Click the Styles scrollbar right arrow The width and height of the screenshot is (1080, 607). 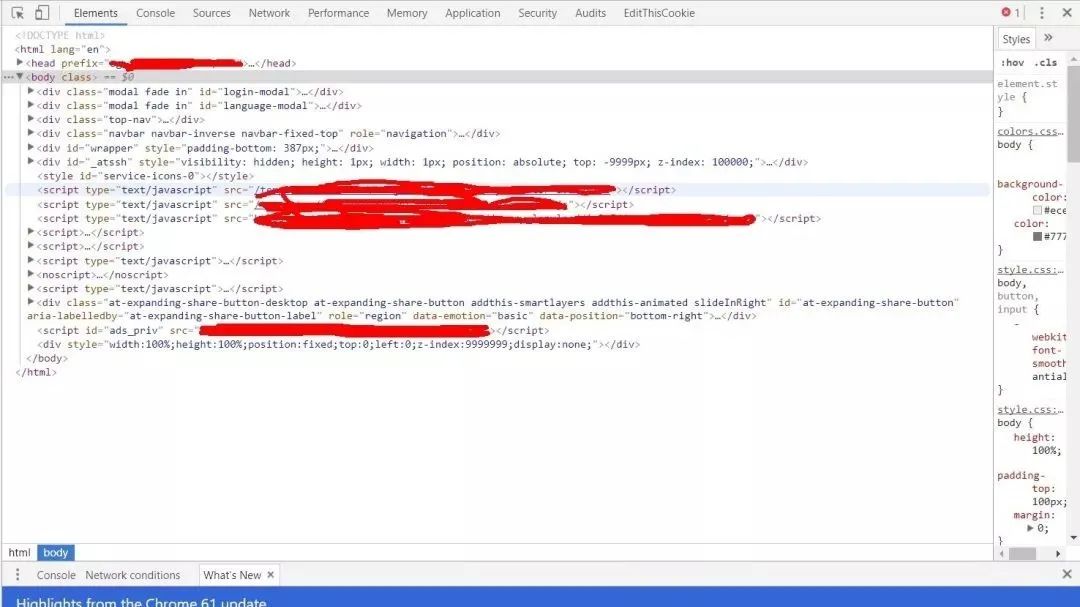coord(1058,554)
